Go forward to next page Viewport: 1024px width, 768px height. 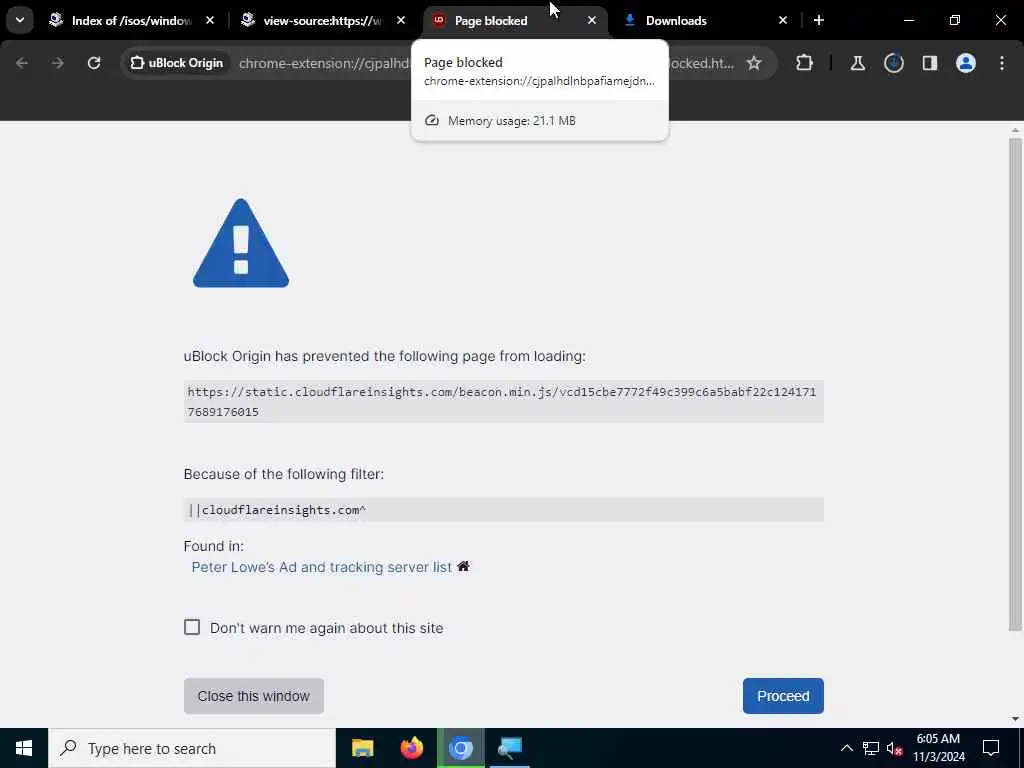point(58,63)
